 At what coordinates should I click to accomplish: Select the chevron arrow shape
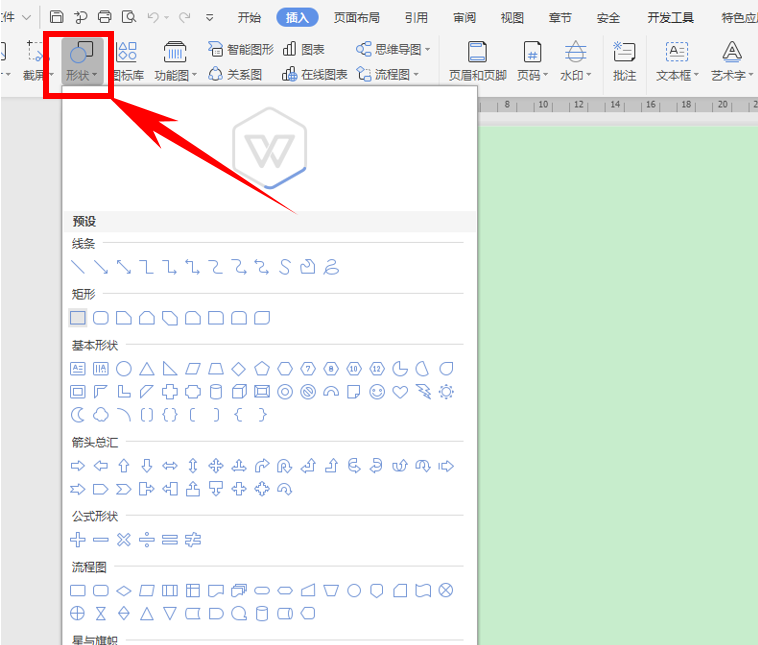124,489
